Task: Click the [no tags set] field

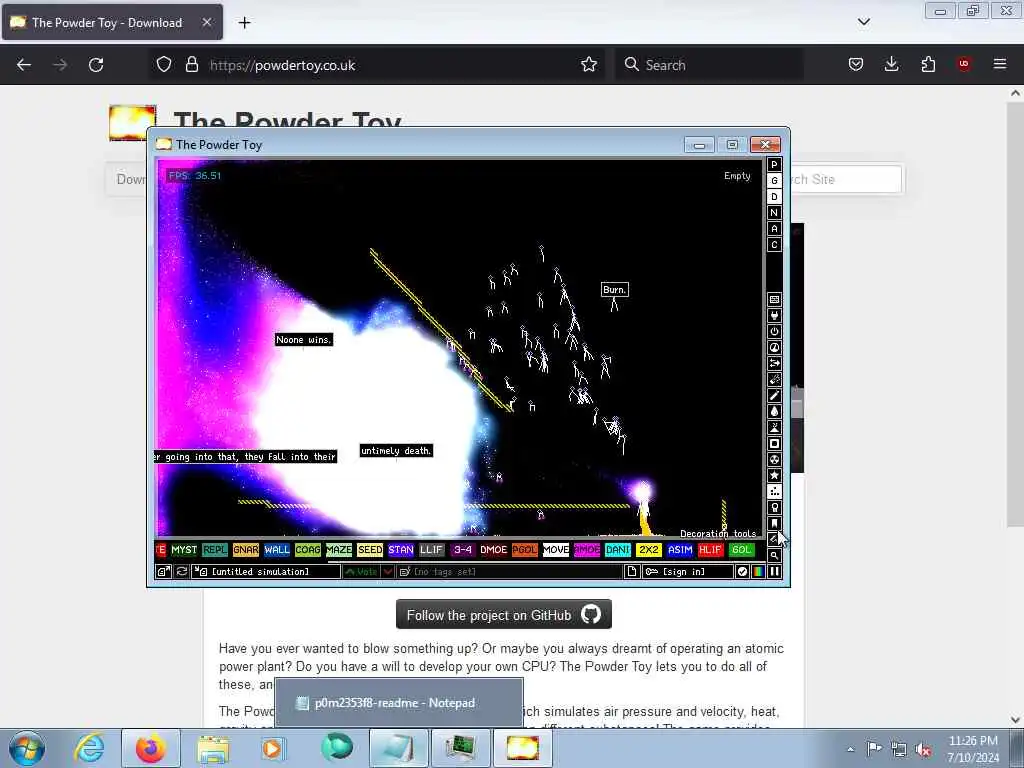Action: click(x=509, y=571)
